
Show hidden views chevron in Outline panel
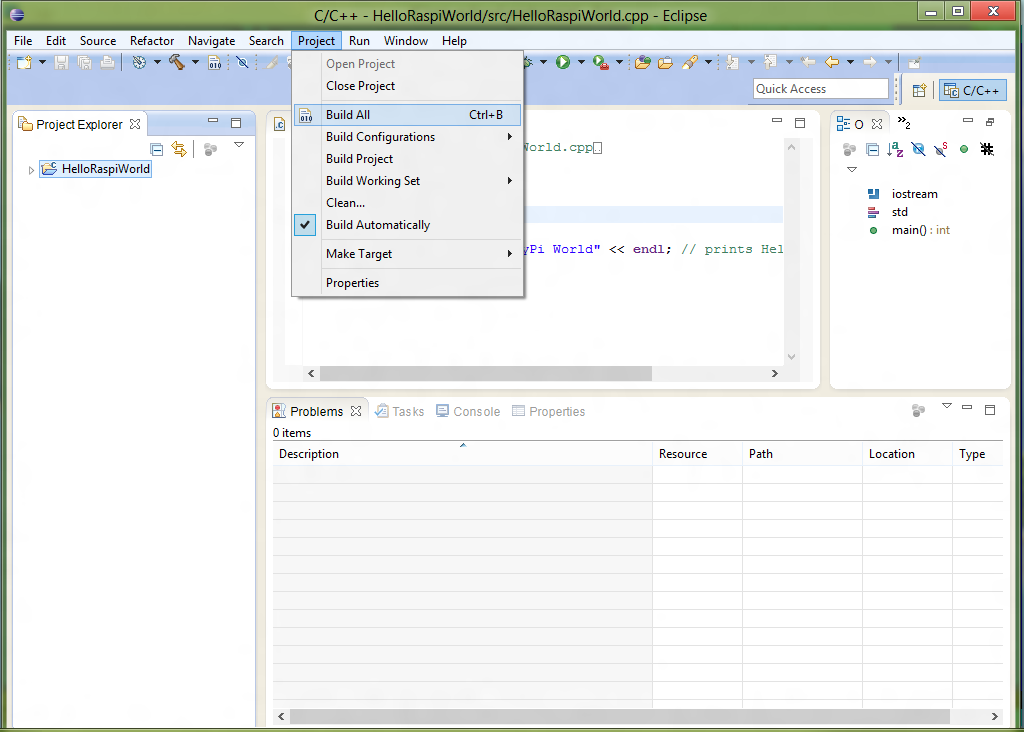pos(904,123)
